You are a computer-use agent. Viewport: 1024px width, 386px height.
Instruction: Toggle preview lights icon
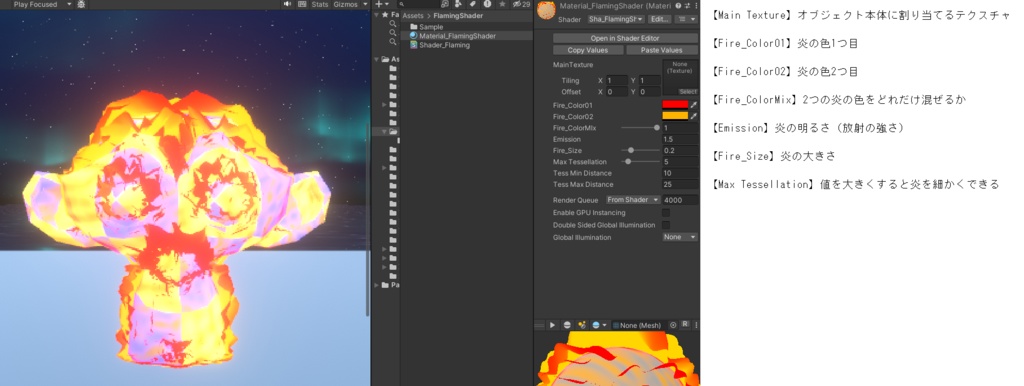pyautogui.click(x=582, y=325)
